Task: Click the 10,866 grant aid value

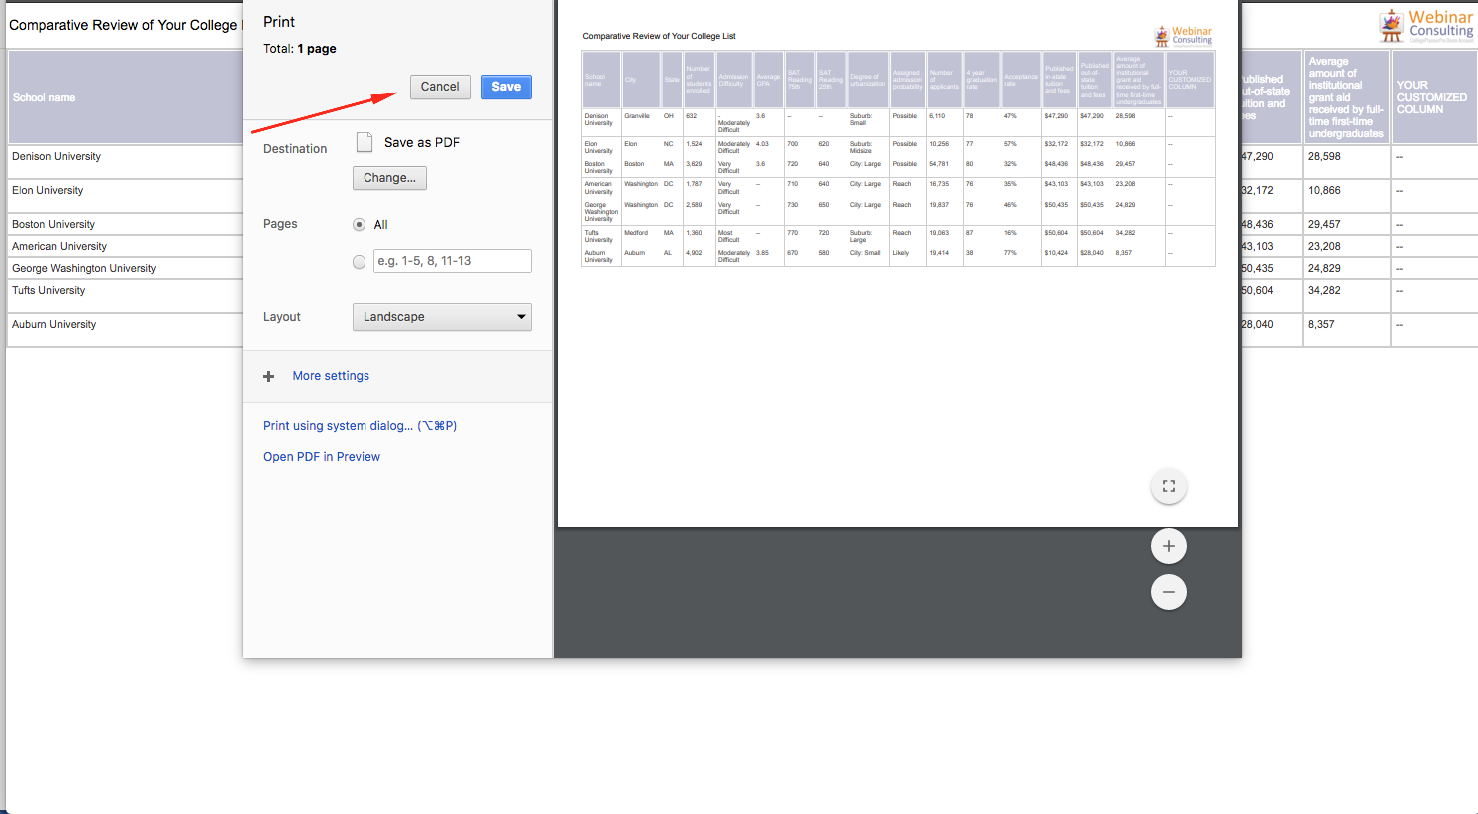Action: click(x=1324, y=191)
